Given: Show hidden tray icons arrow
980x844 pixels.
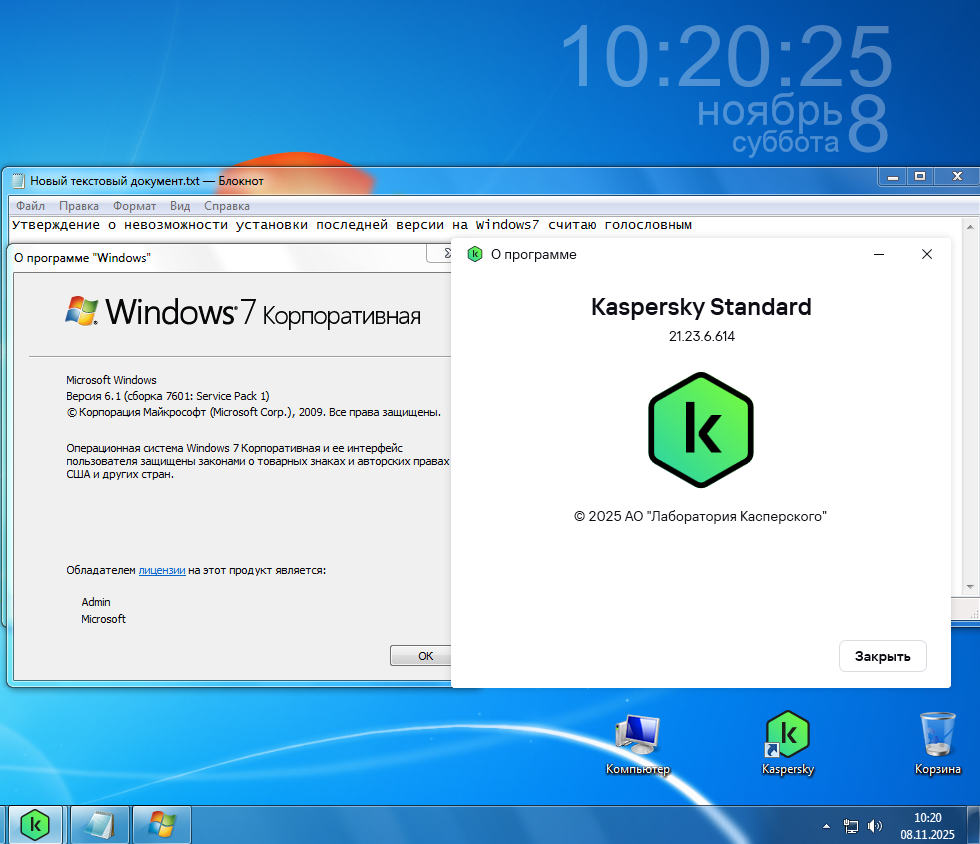Looking at the screenshot, I should (826, 826).
